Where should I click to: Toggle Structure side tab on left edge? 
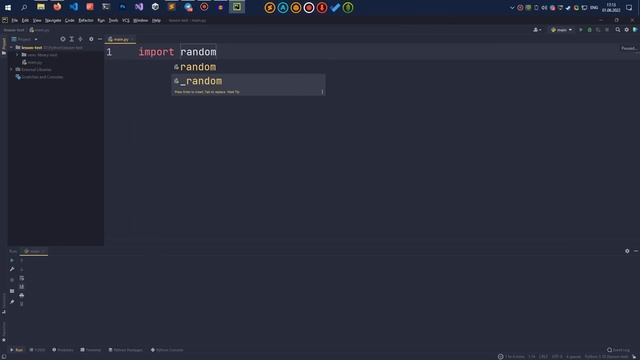pyautogui.click(x=4, y=303)
